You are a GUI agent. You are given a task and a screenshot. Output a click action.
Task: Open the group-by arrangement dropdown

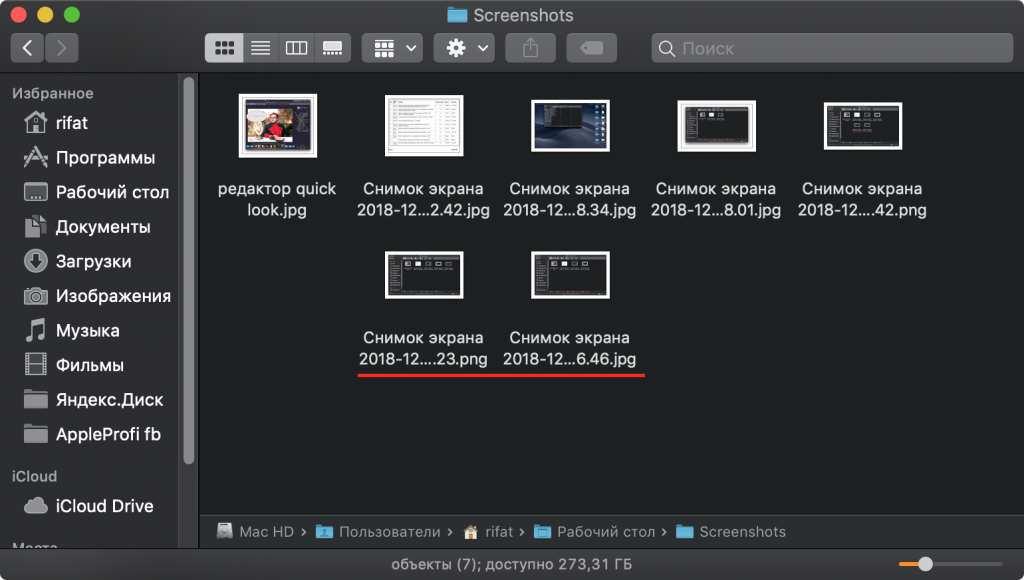391,47
